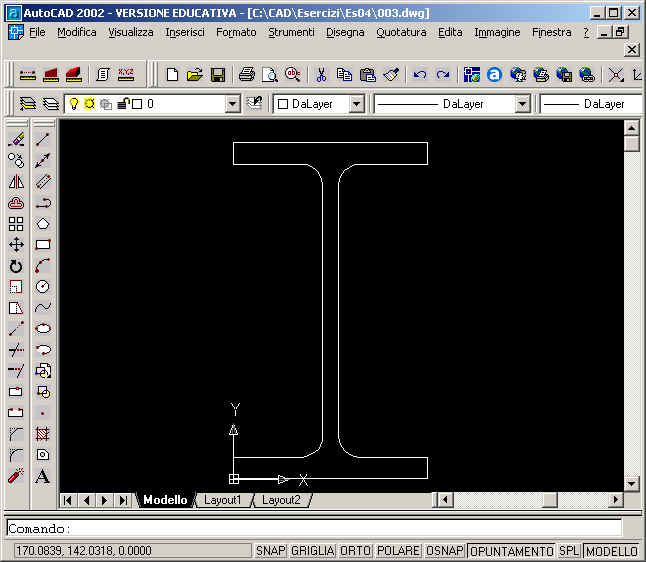The image size is (646, 562).
Task: Click the color DaLayer white swatch
Action: pos(283,104)
